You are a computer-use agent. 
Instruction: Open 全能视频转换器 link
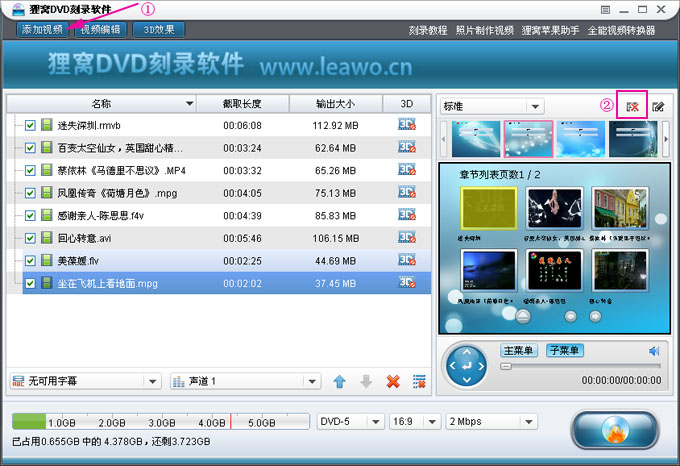(x=621, y=30)
